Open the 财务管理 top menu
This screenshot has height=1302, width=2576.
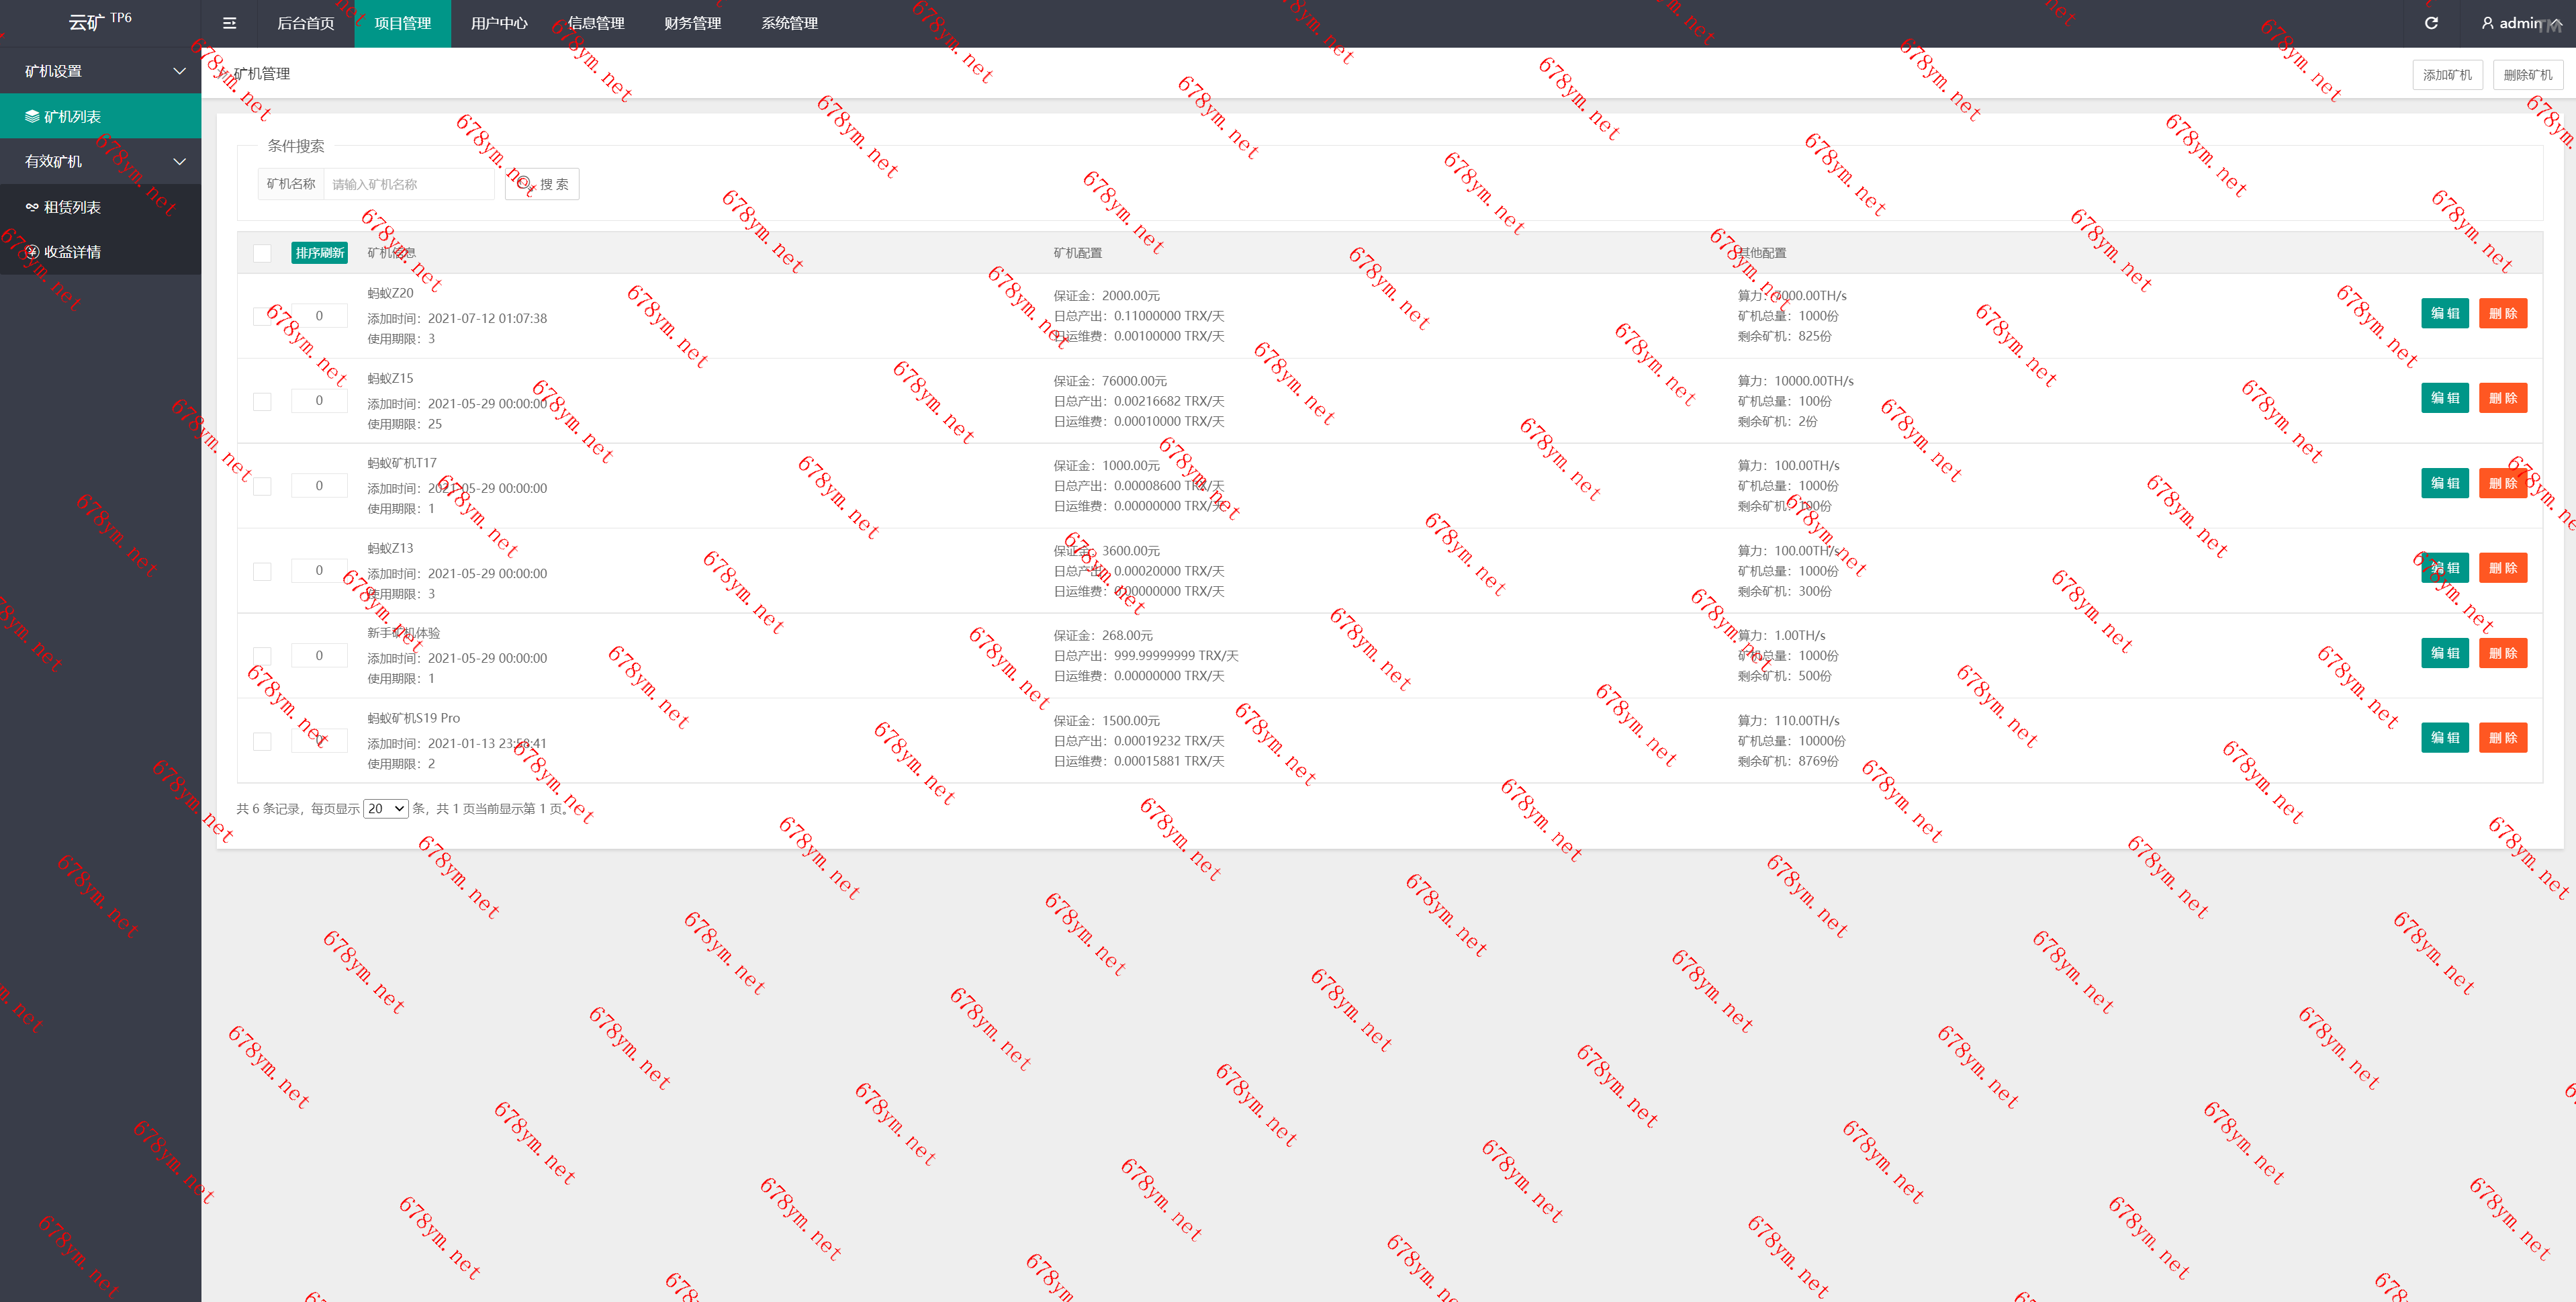692,23
